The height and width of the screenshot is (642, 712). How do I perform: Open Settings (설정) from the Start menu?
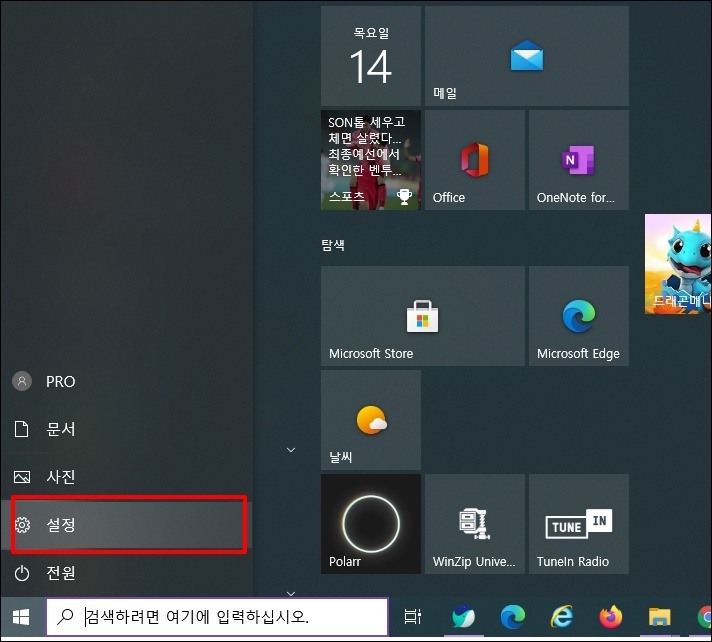tap(126, 524)
